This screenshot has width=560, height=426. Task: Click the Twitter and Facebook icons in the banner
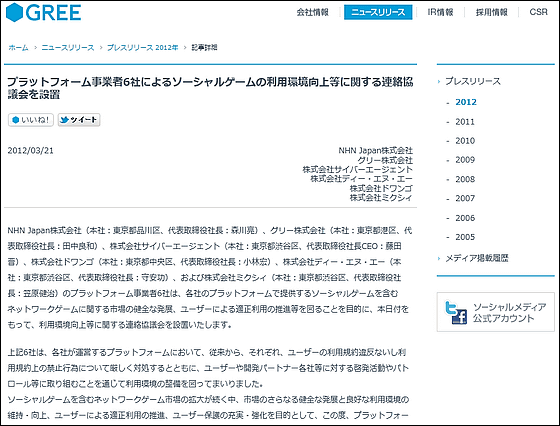(456, 312)
